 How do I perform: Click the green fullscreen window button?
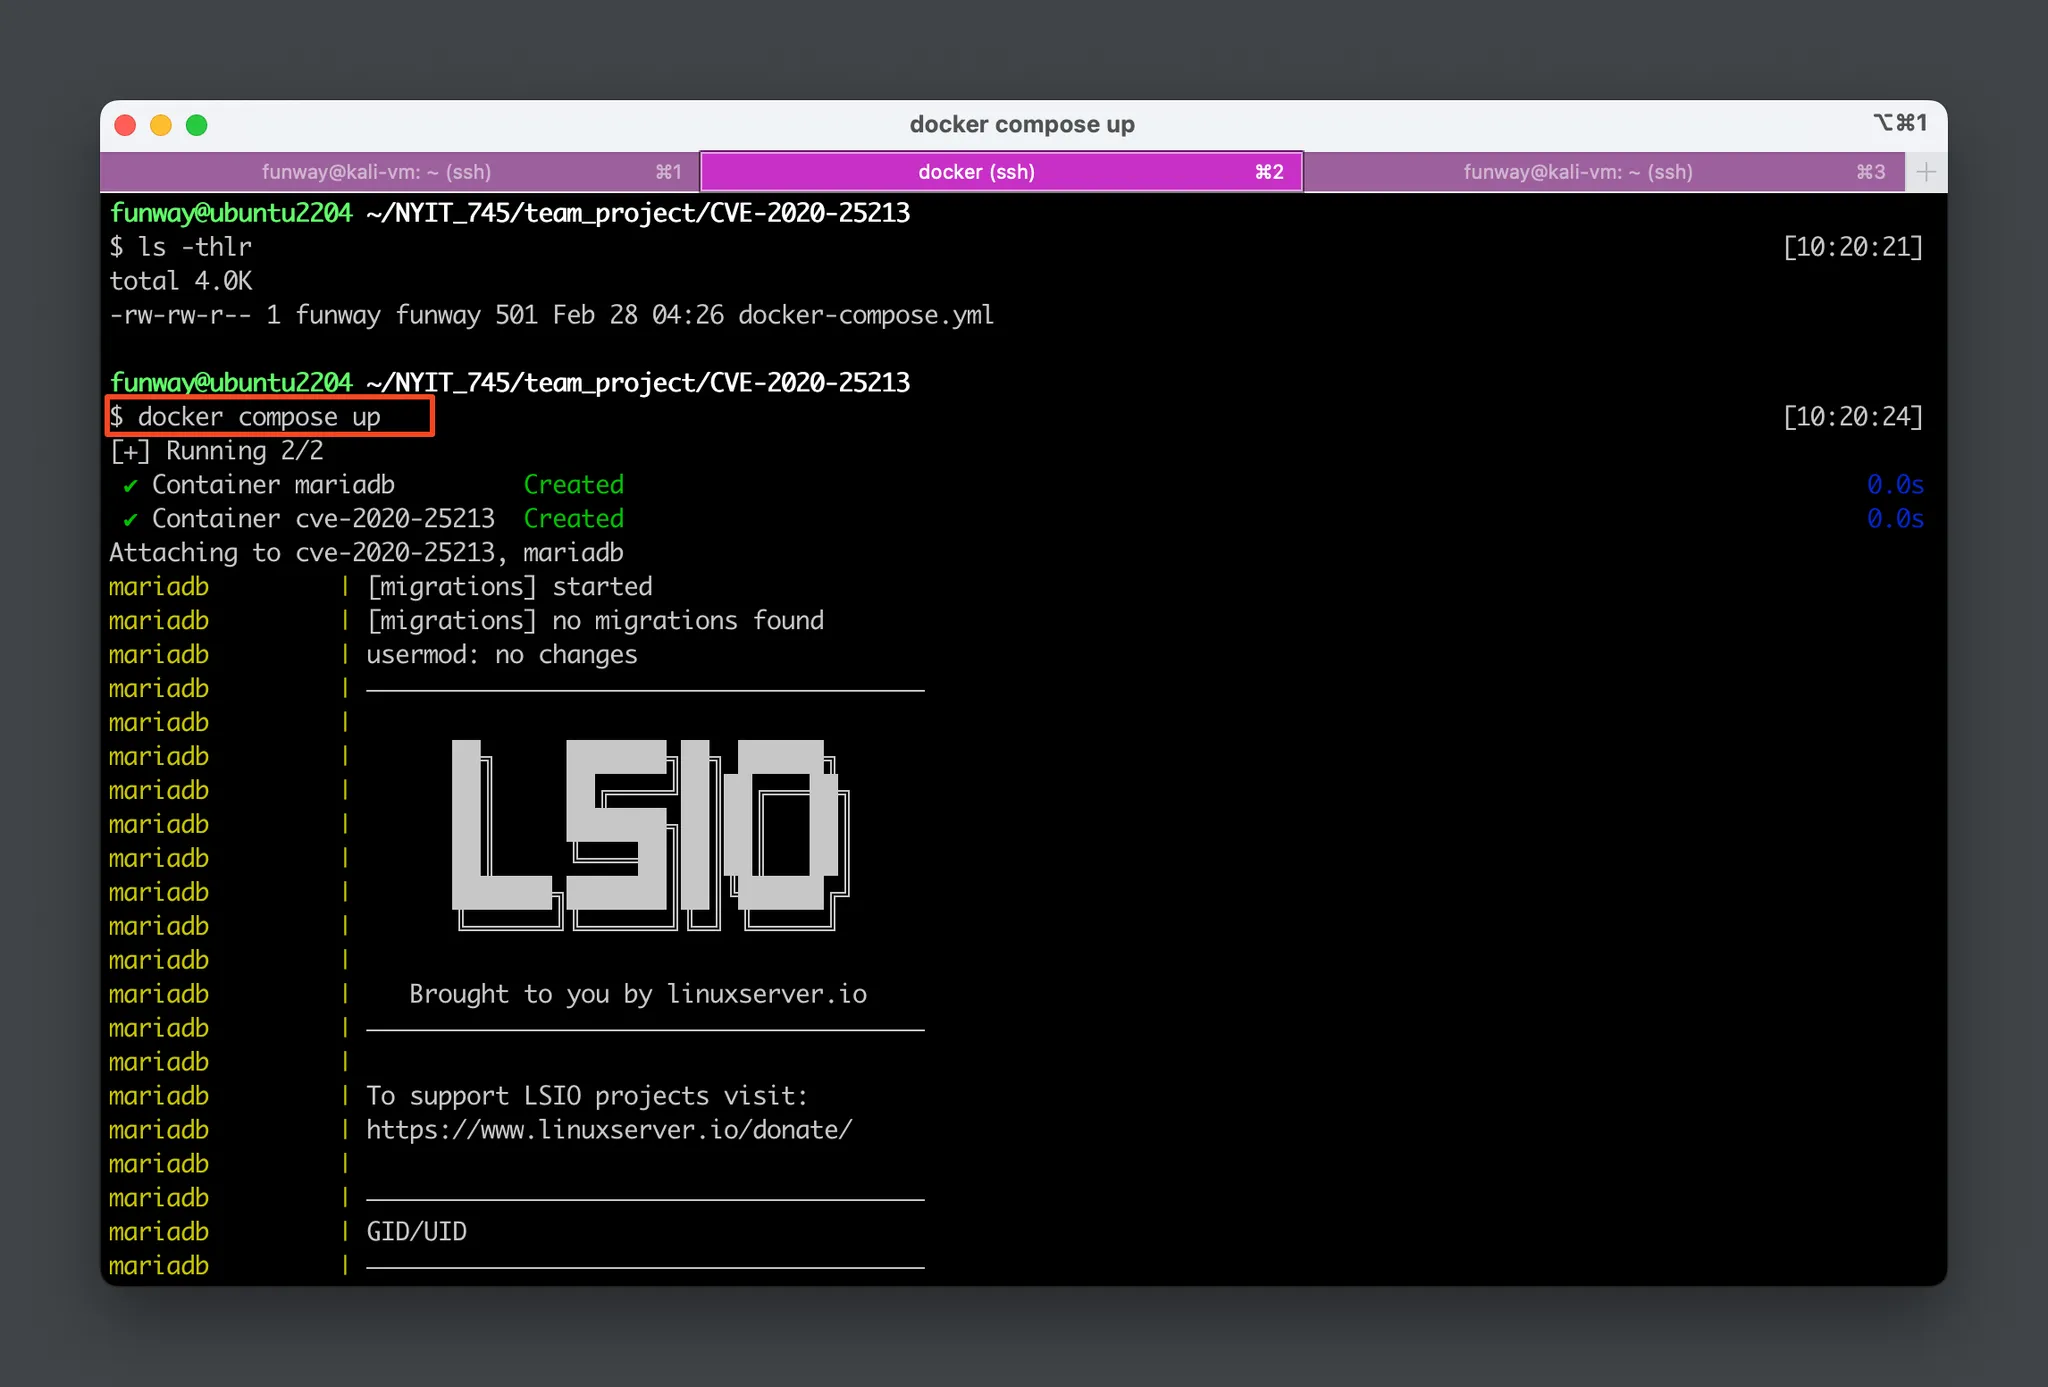(197, 125)
